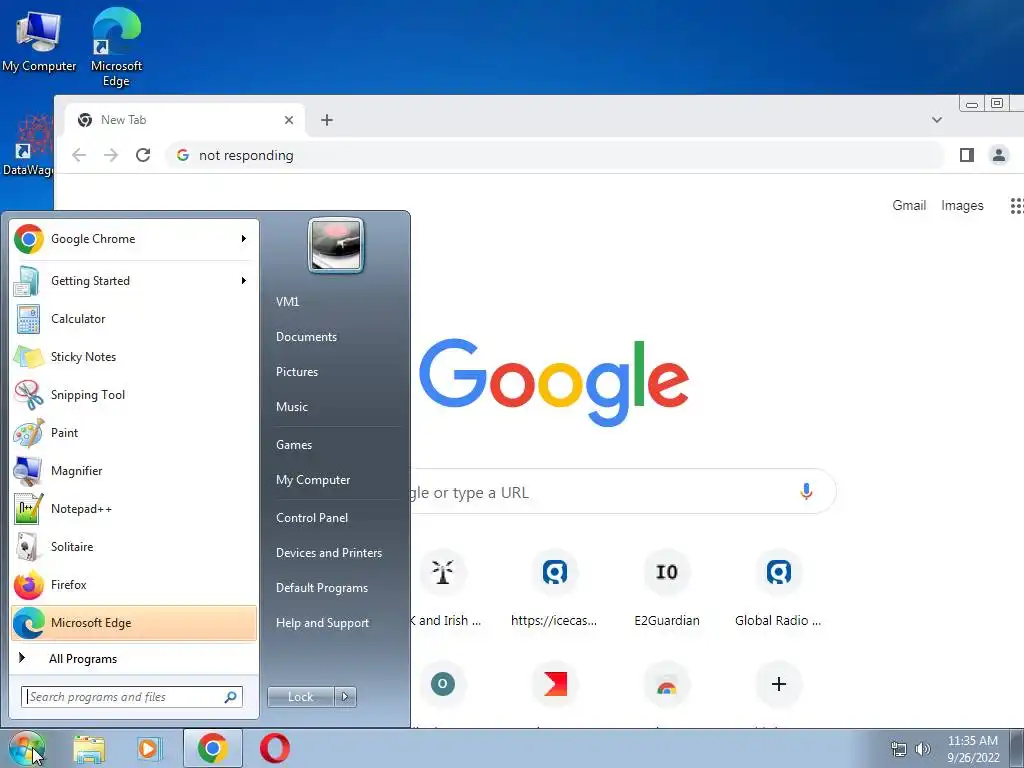The image size is (1024, 768).
Task: Click Search programs and files box
Action: point(132,697)
